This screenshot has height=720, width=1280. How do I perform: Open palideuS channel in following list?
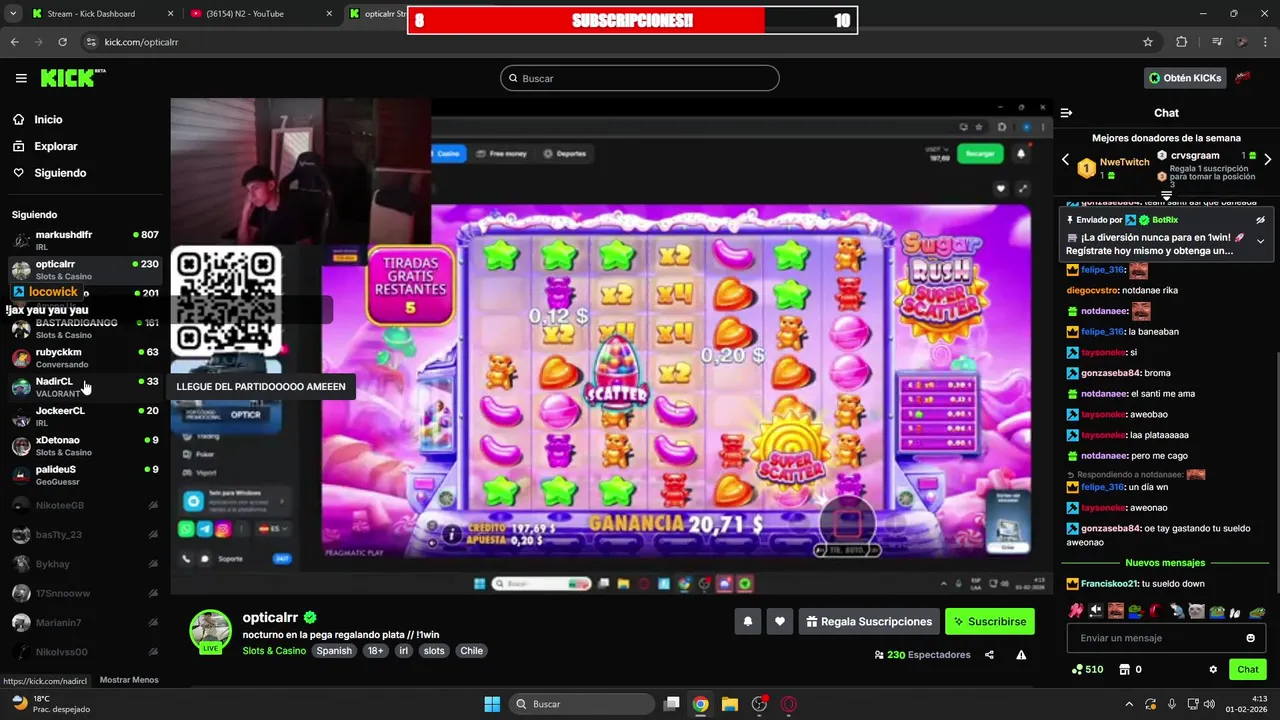[85, 475]
